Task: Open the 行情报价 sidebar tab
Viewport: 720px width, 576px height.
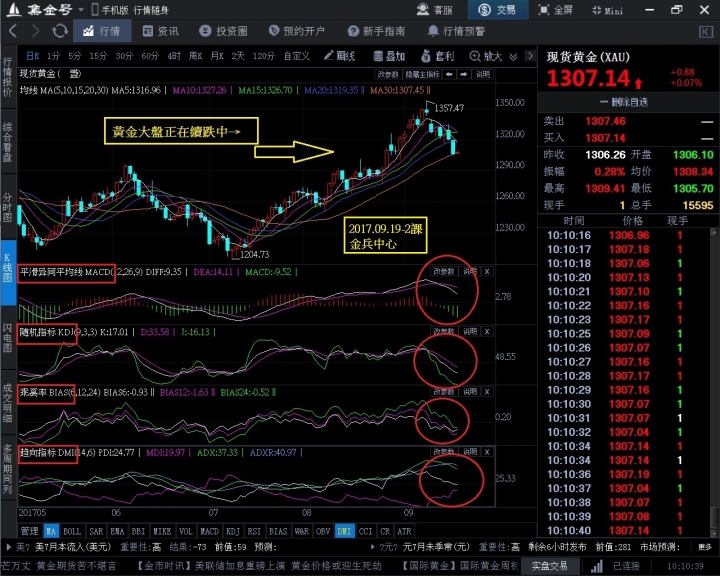Action: coord(8,77)
